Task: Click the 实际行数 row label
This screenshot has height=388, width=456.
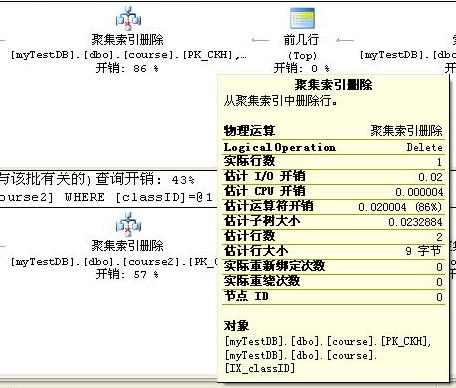Action: pyautogui.click(x=249, y=161)
